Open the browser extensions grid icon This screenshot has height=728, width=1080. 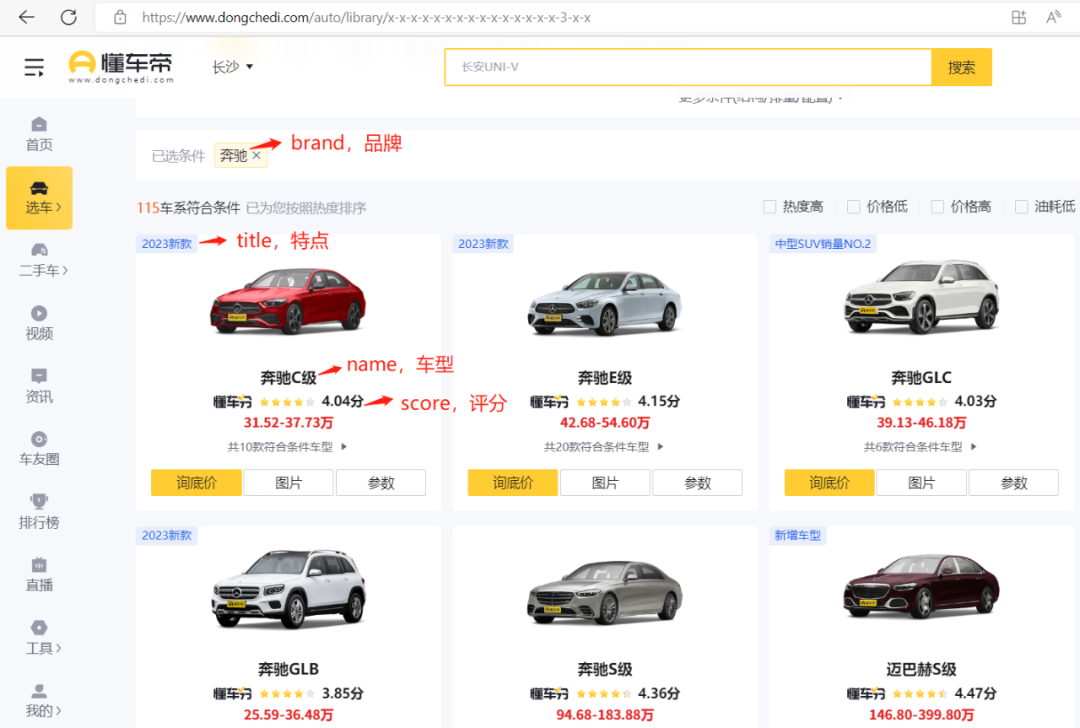pos(1019,17)
